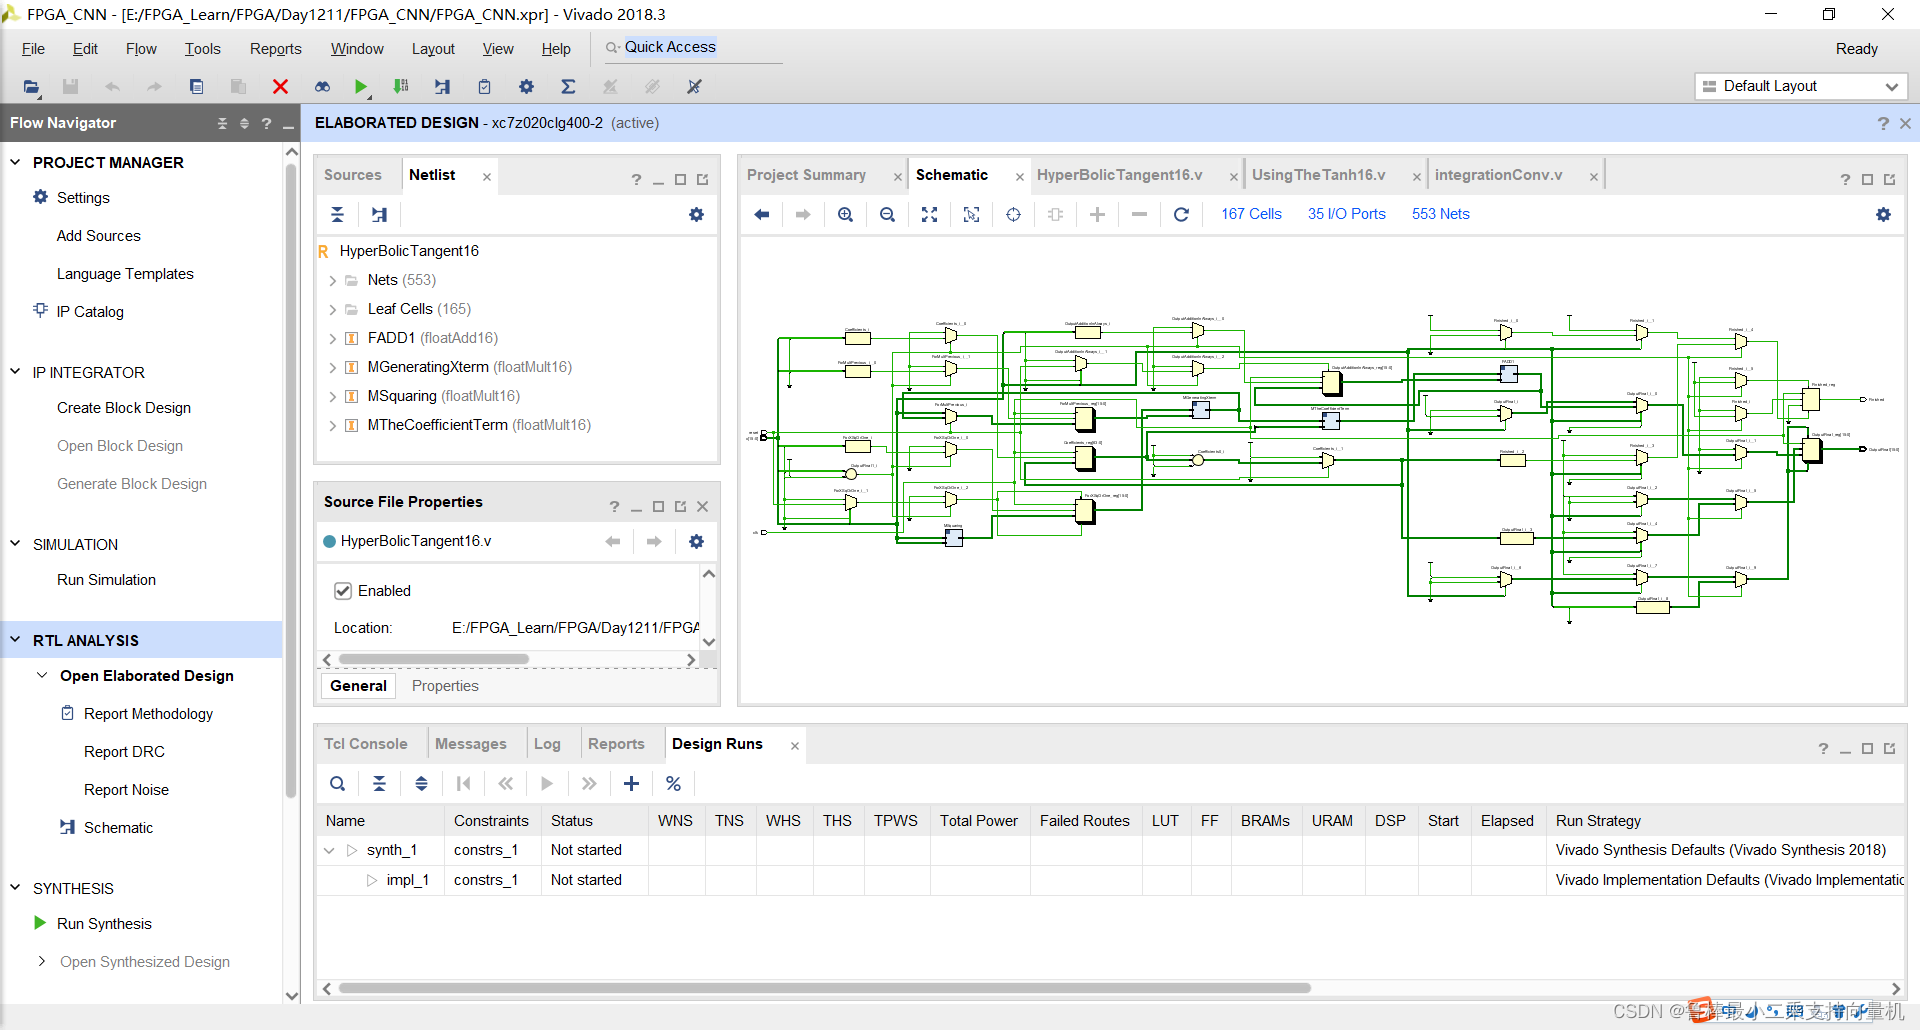Expand the FADD1 floatAdd16 node
Viewport: 1920px width, 1030px height.
click(x=332, y=339)
